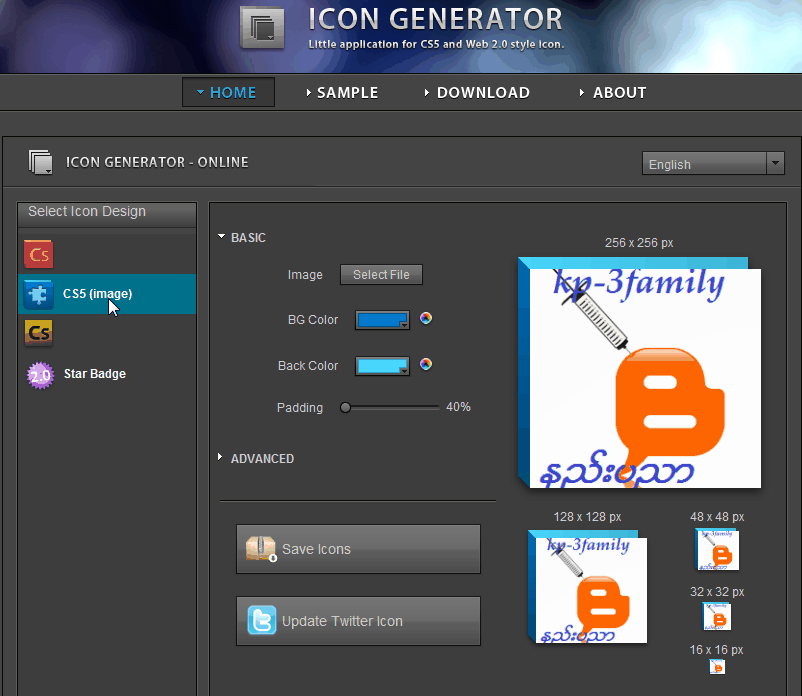
Task: Open the Back Color swatch dropdown
Action: [x=382, y=366]
